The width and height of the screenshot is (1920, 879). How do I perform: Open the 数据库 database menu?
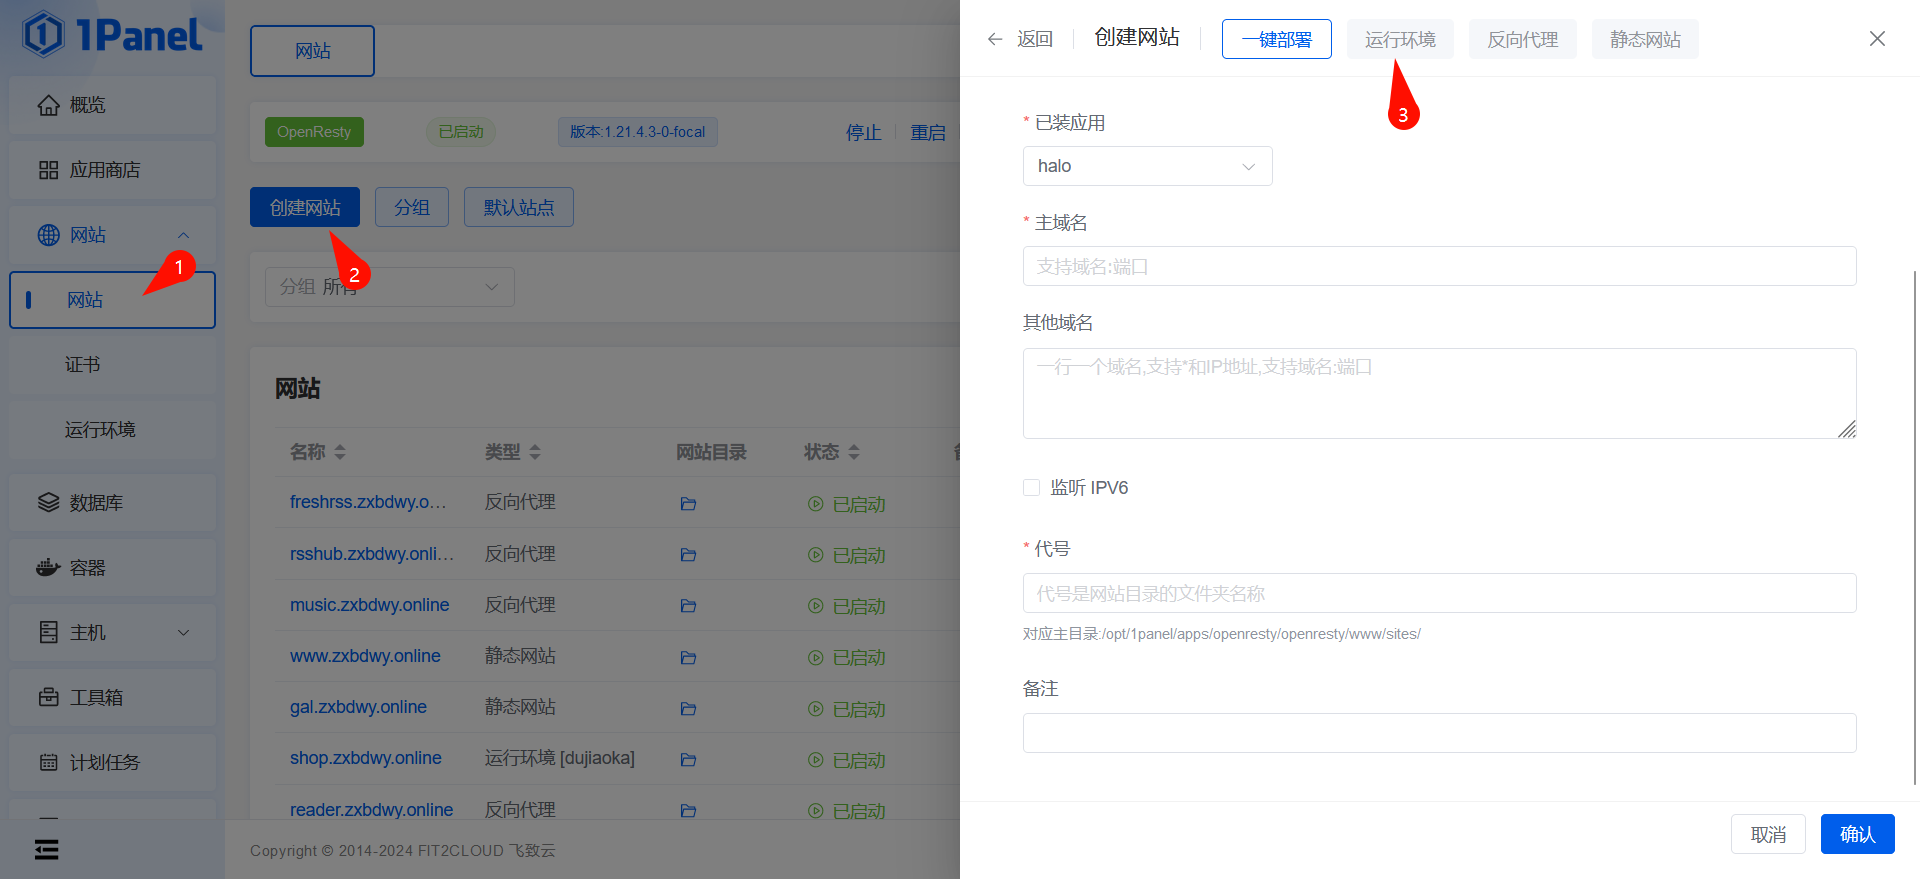coord(112,502)
